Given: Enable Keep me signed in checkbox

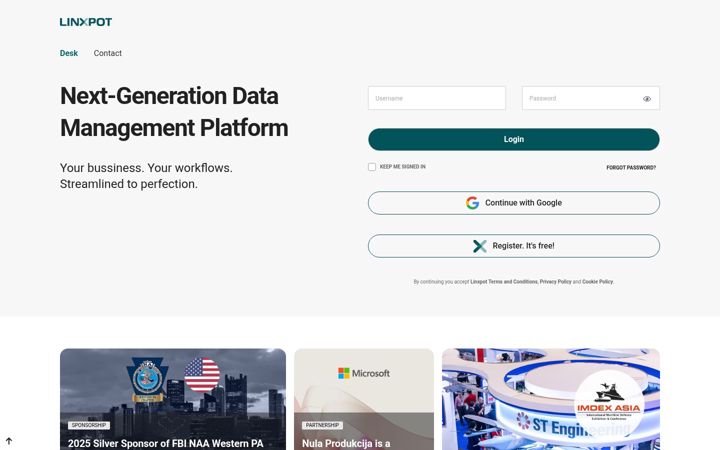Looking at the screenshot, I should pos(372,167).
